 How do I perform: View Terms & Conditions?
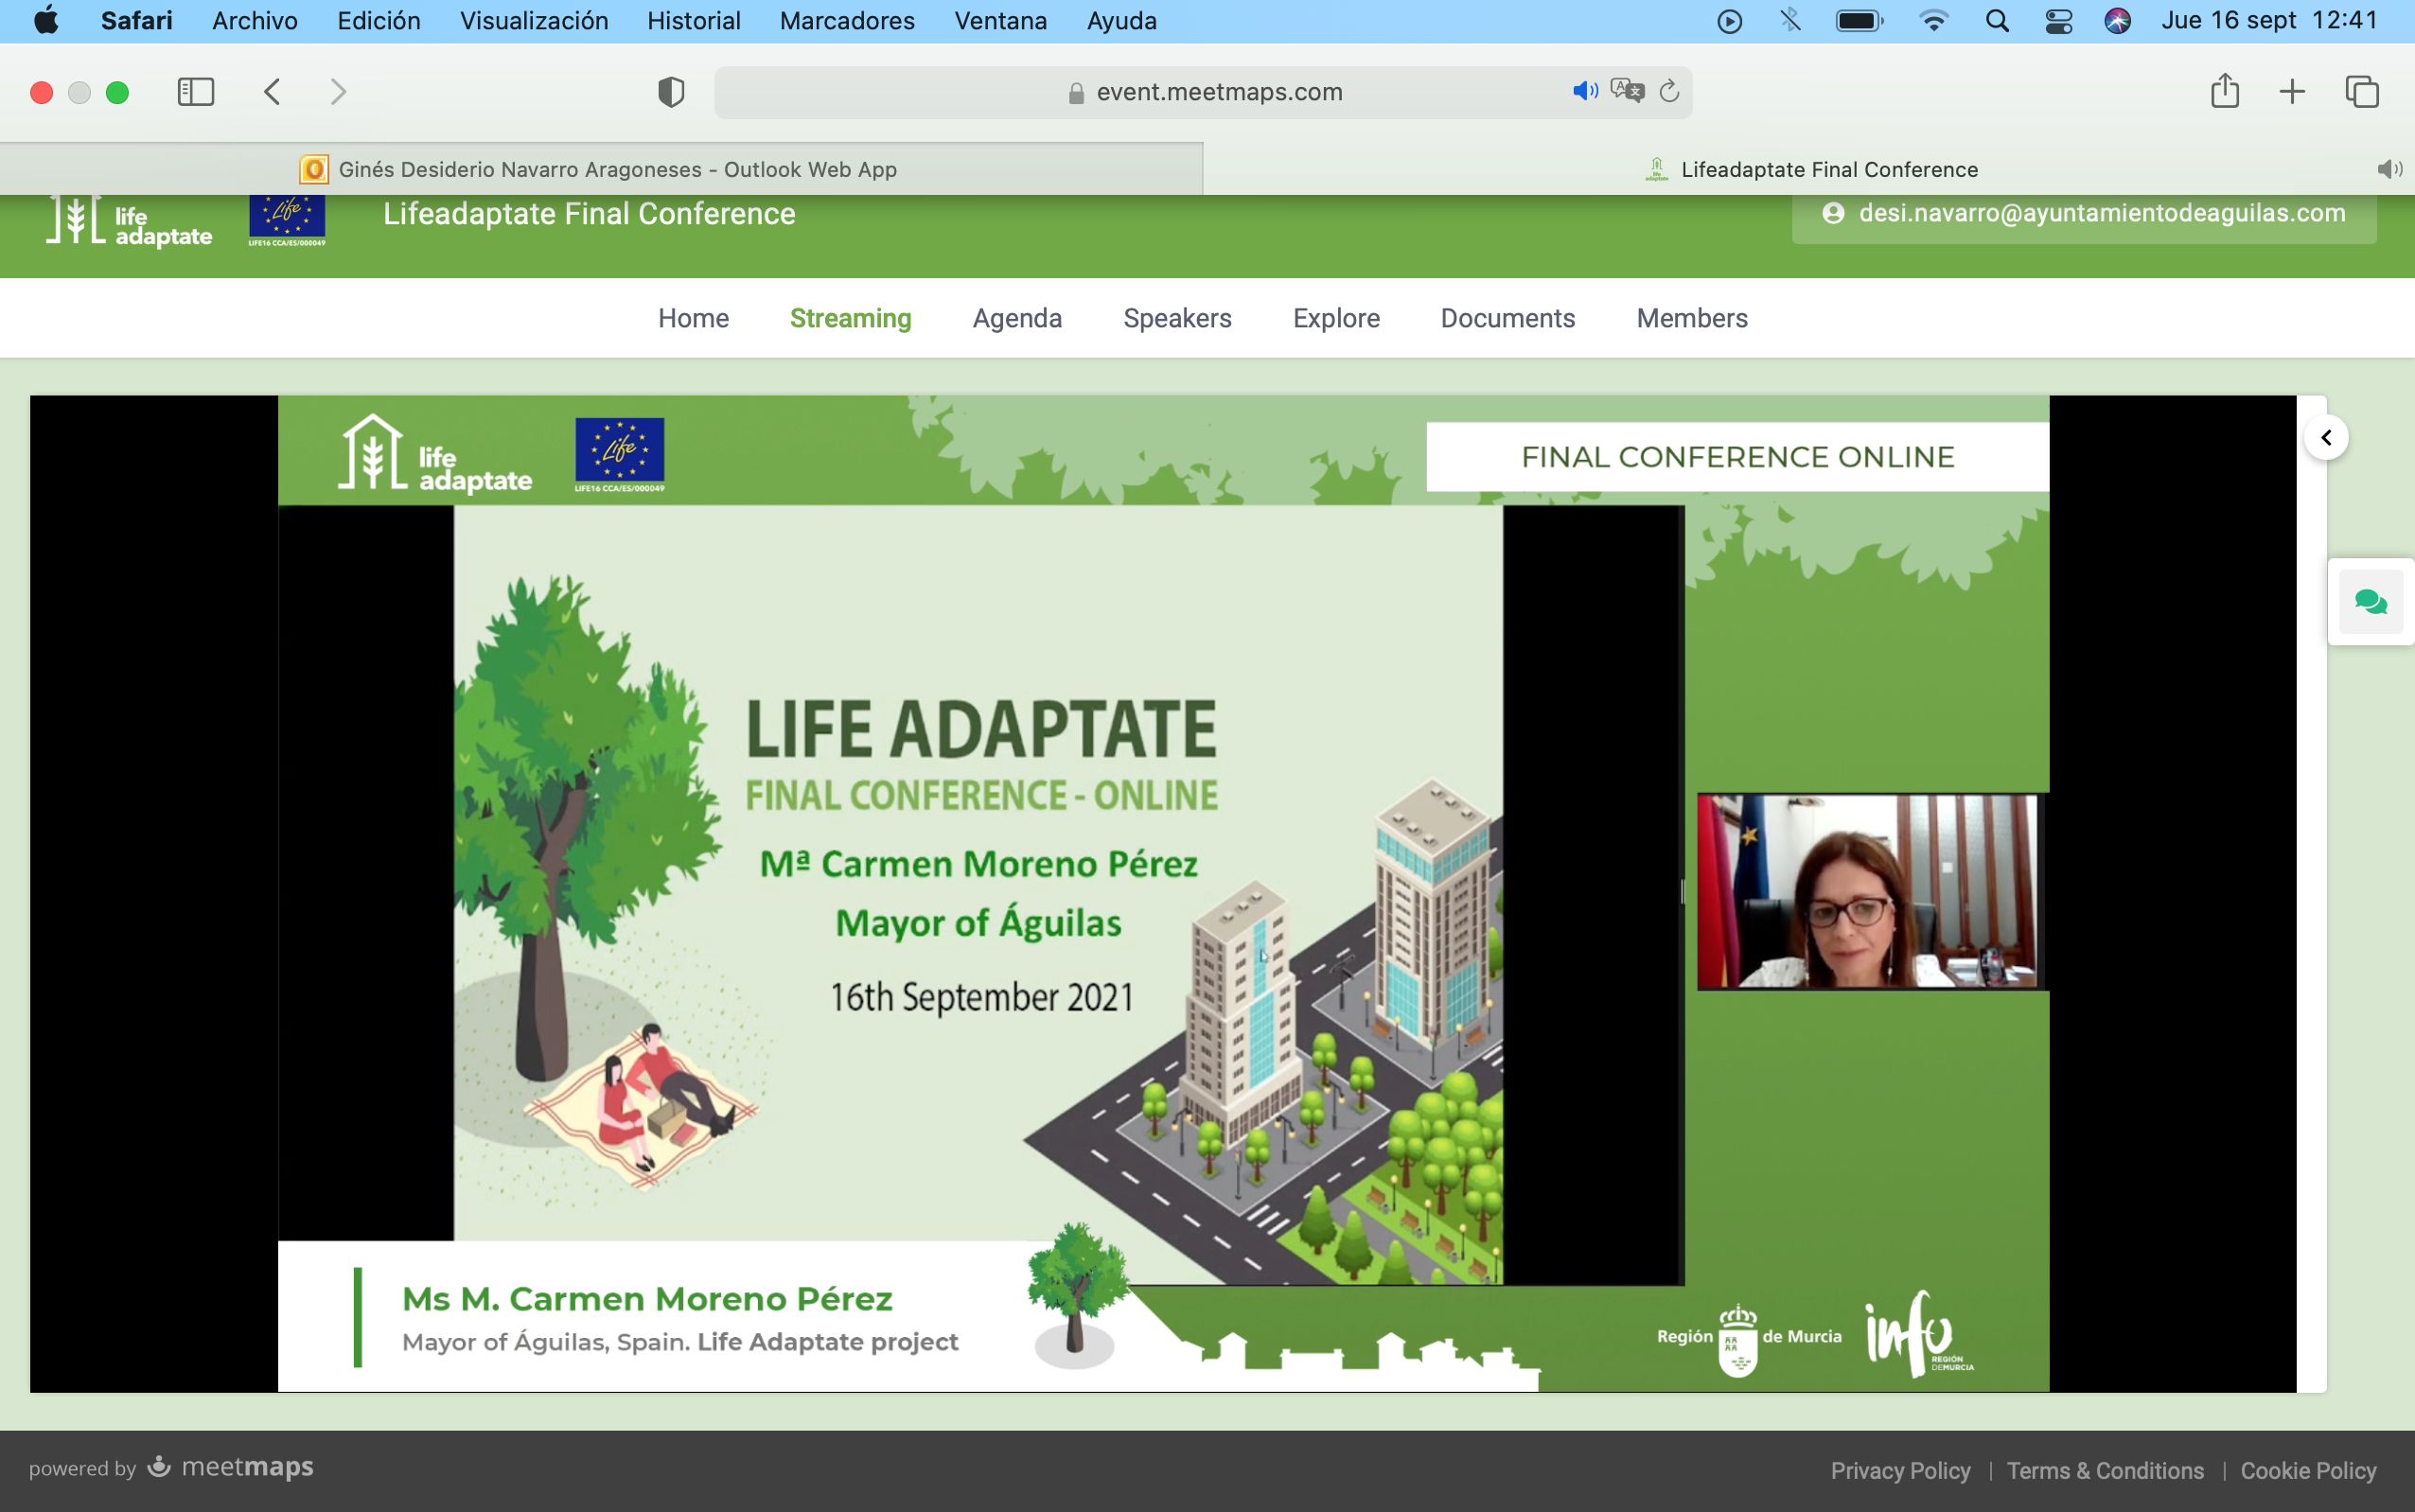[x=2106, y=1469]
